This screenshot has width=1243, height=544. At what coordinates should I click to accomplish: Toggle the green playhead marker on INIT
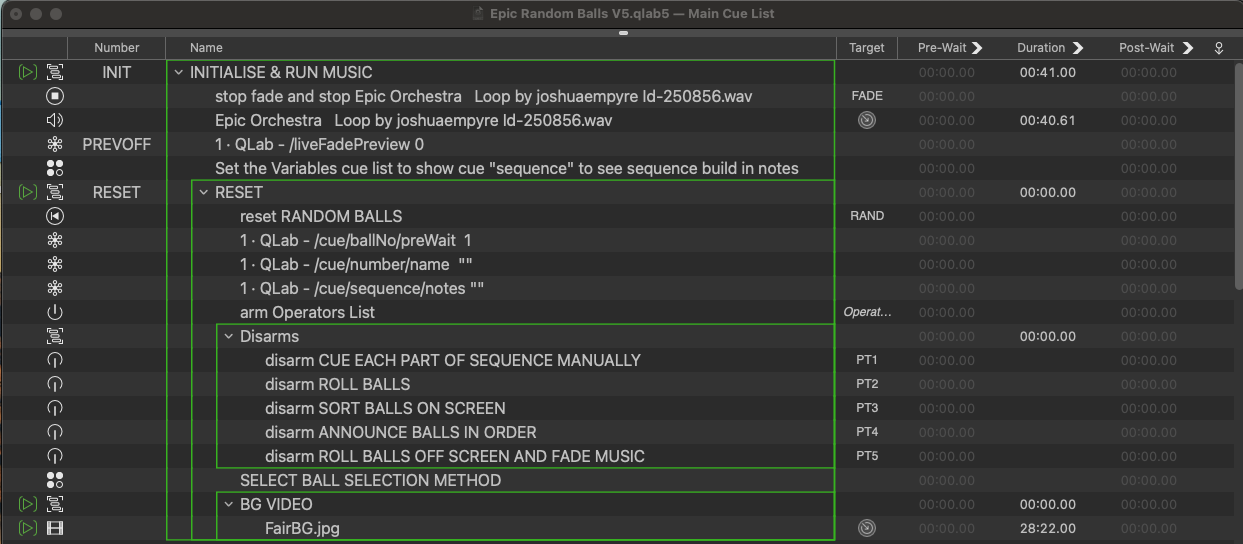tap(27, 72)
